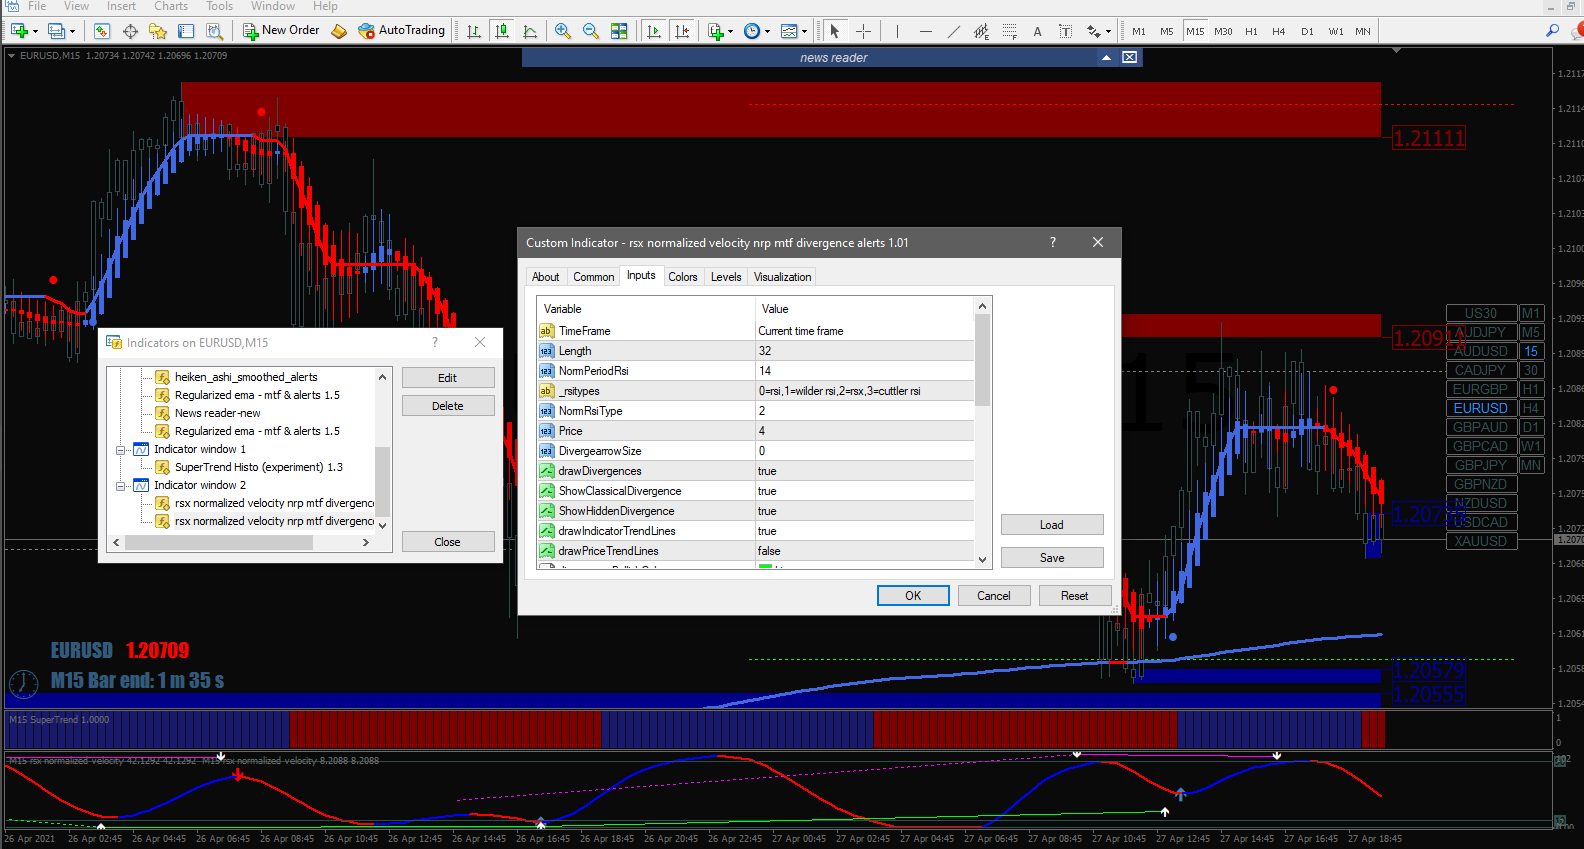Click the New Order toolbar button
This screenshot has height=849, width=1584.
[x=281, y=31]
